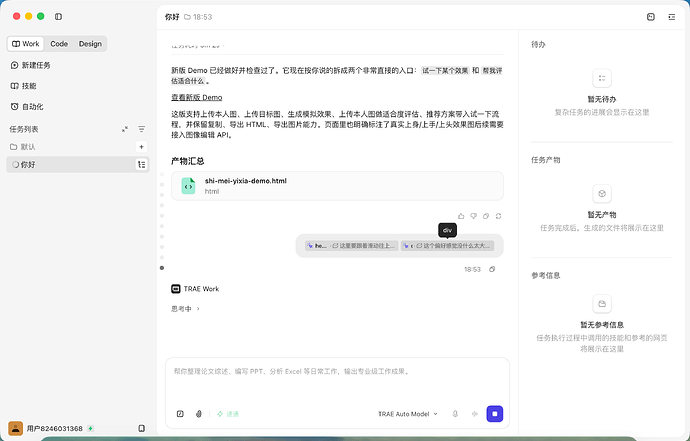
Task: Click the 暂无产物 placeholder icon
Action: [602, 194]
